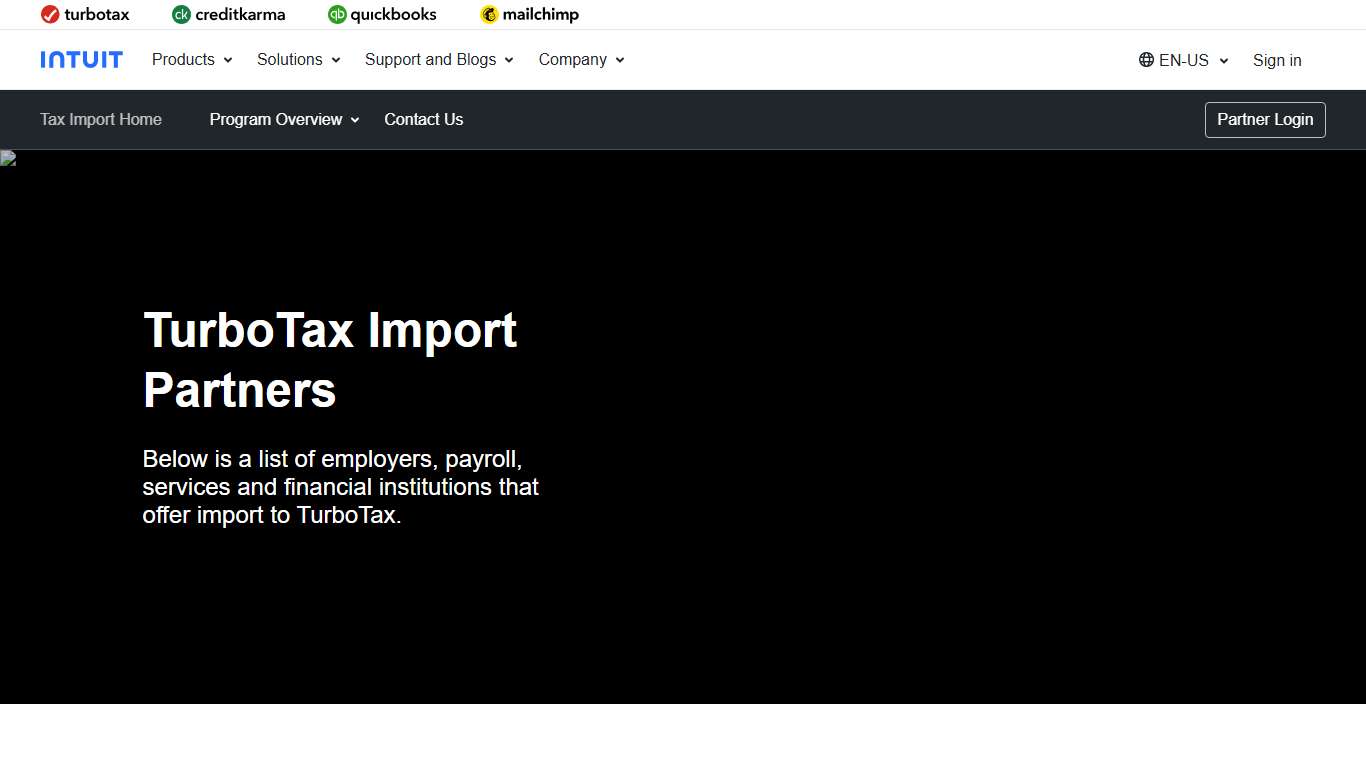Select the Credit Karma logo icon
Image resolution: width=1366 pixels, height=768 pixels.
click(182, 14)
